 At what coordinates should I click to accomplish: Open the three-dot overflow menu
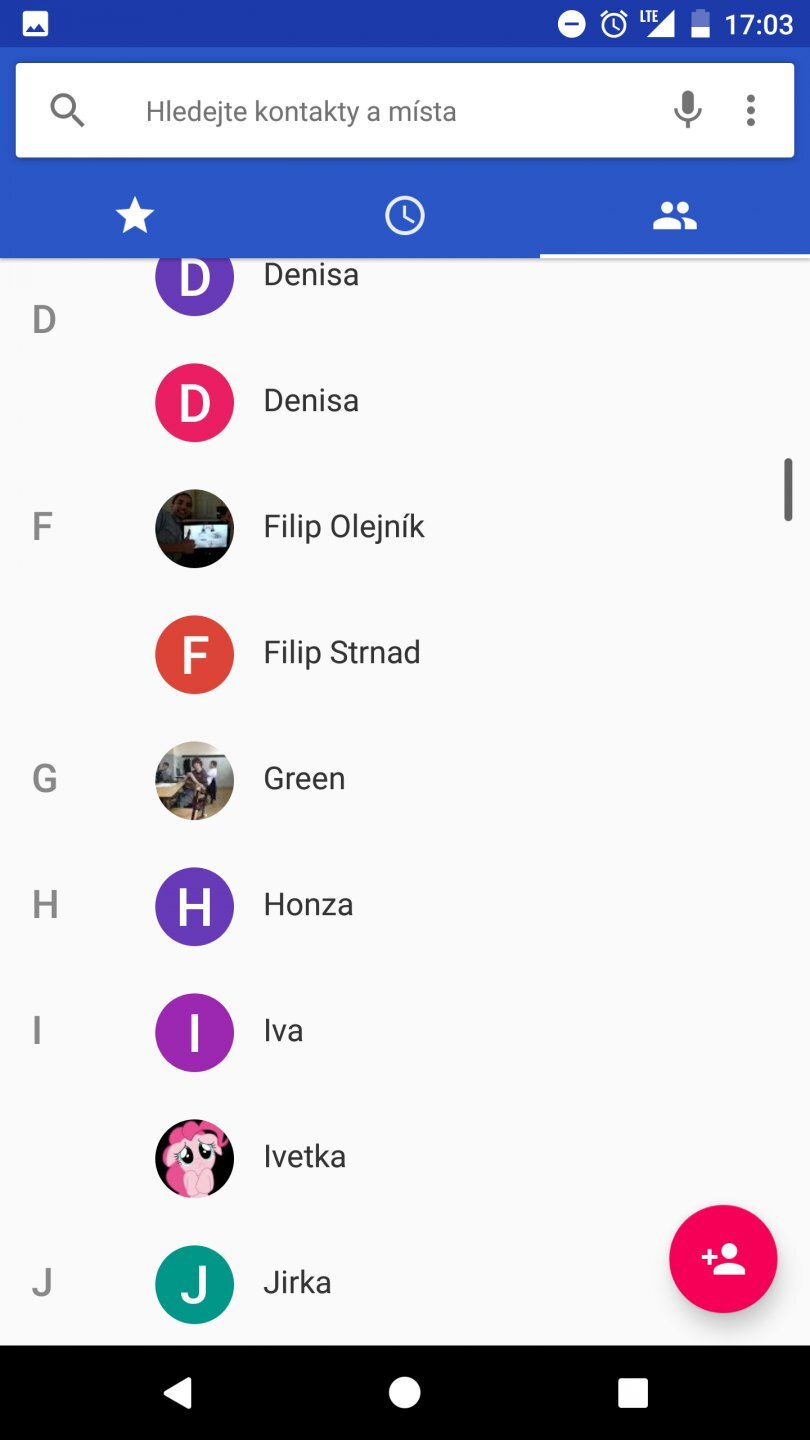click(750, 110)
